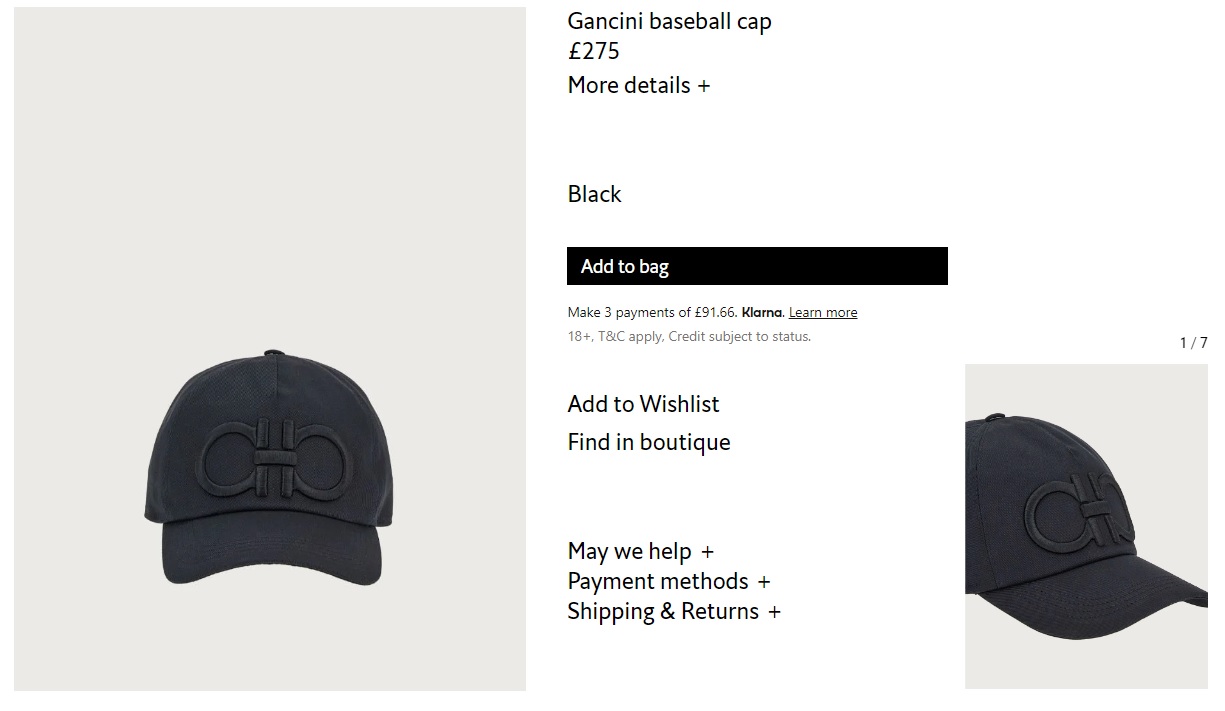Select the Black colour label
The width and height of the screenshot is (1225, 711).
(594, 194)
